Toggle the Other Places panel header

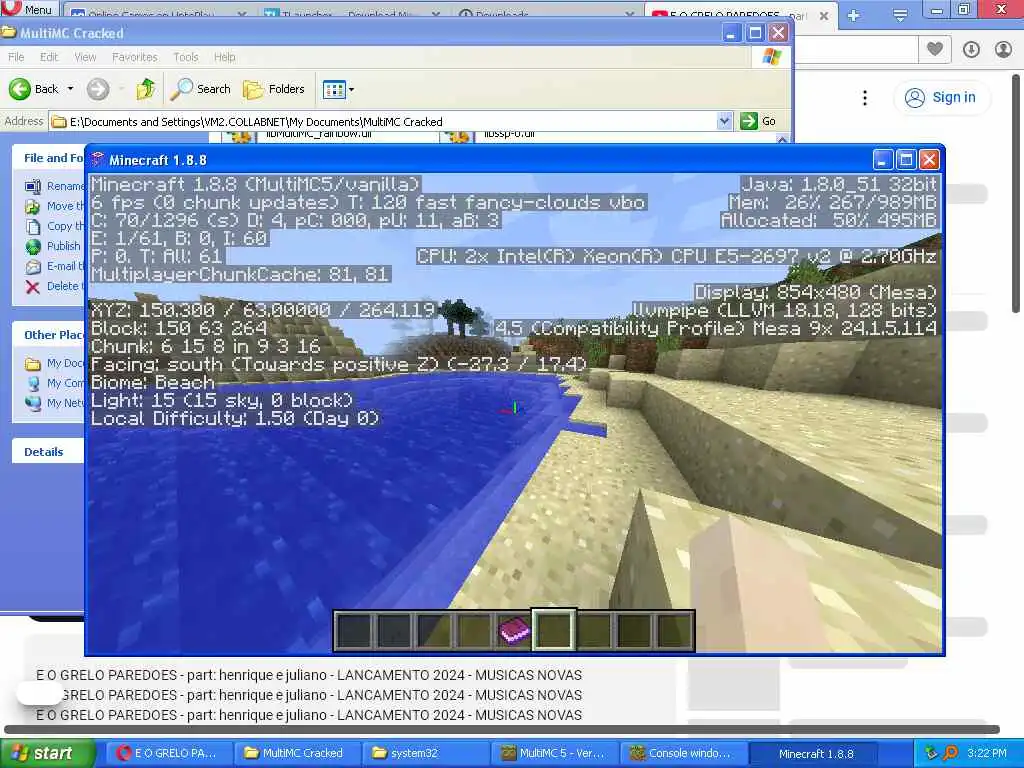pyautogui.click(x=48, y=335)
